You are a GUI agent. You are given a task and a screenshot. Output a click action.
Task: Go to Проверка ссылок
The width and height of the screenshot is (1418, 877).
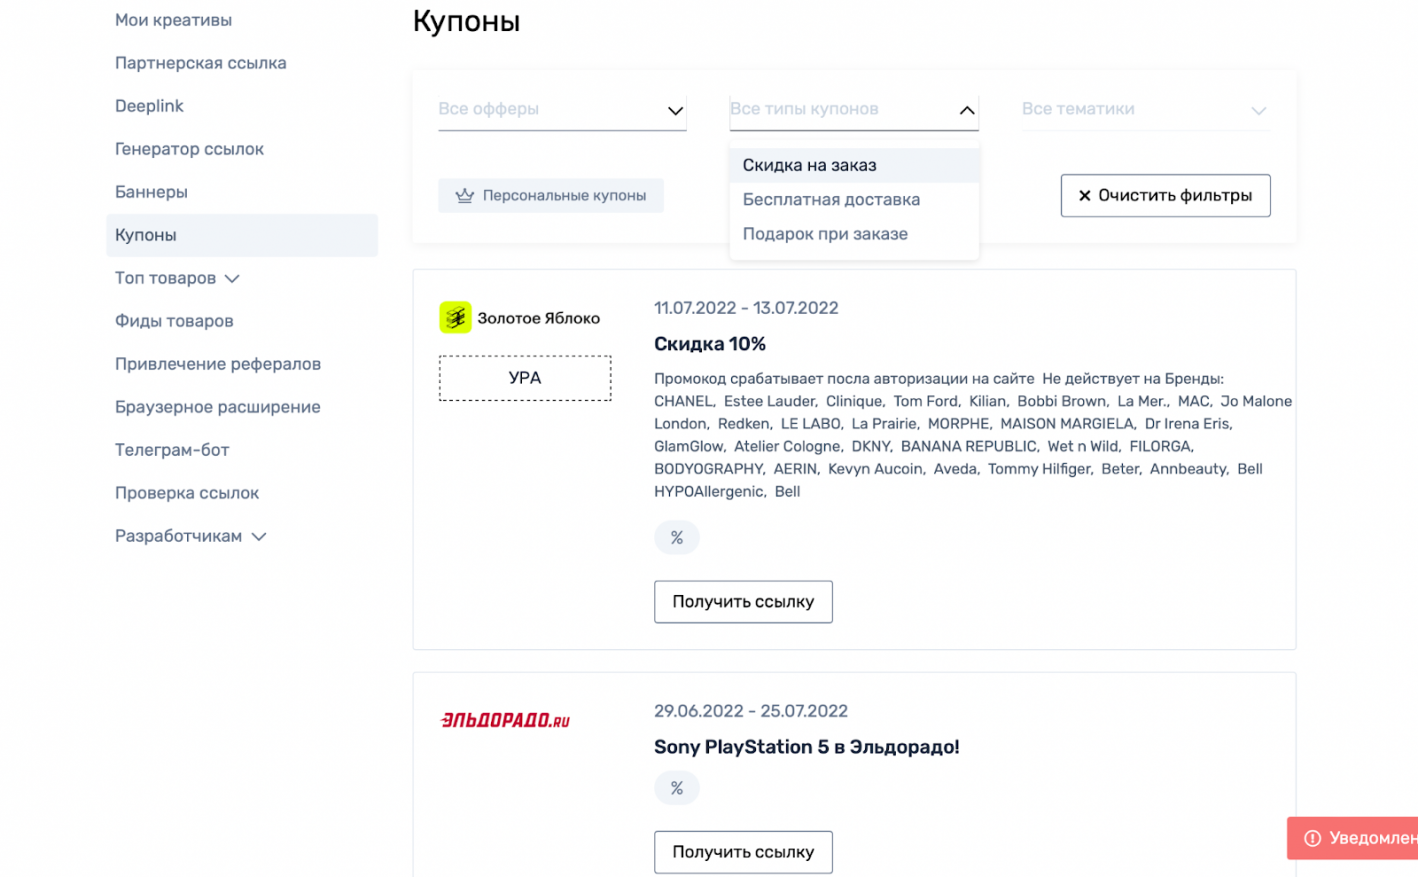coord(187,493)
